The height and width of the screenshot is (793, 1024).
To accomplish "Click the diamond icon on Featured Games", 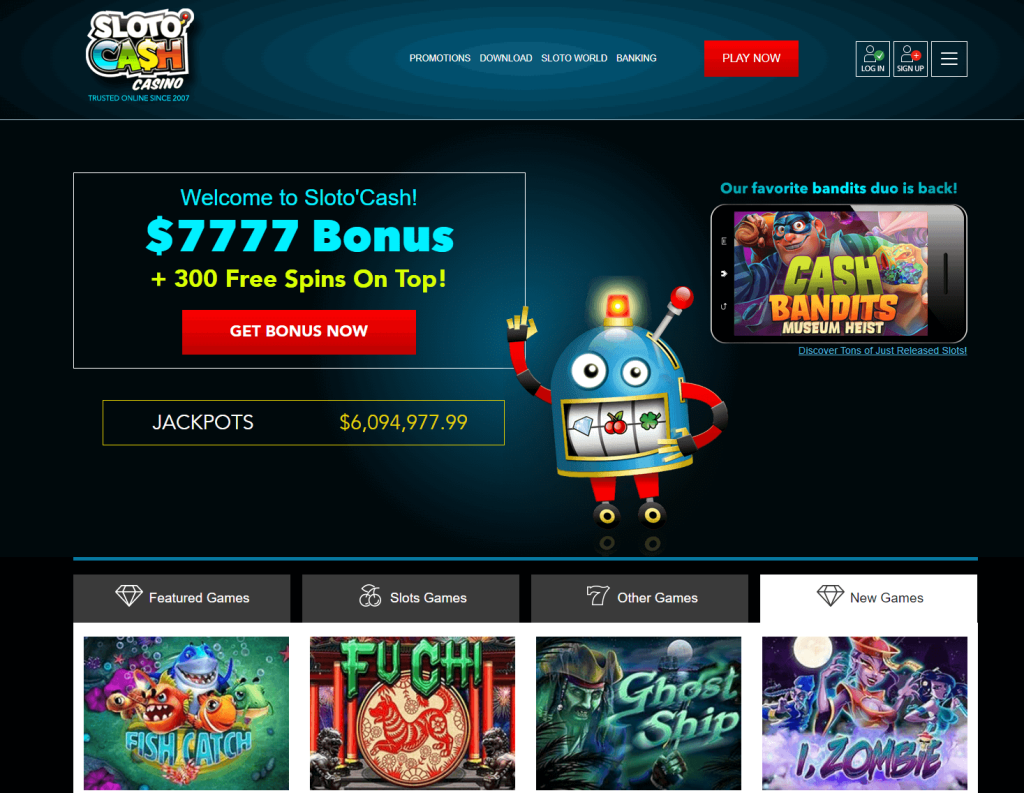I will coord(129,595).
